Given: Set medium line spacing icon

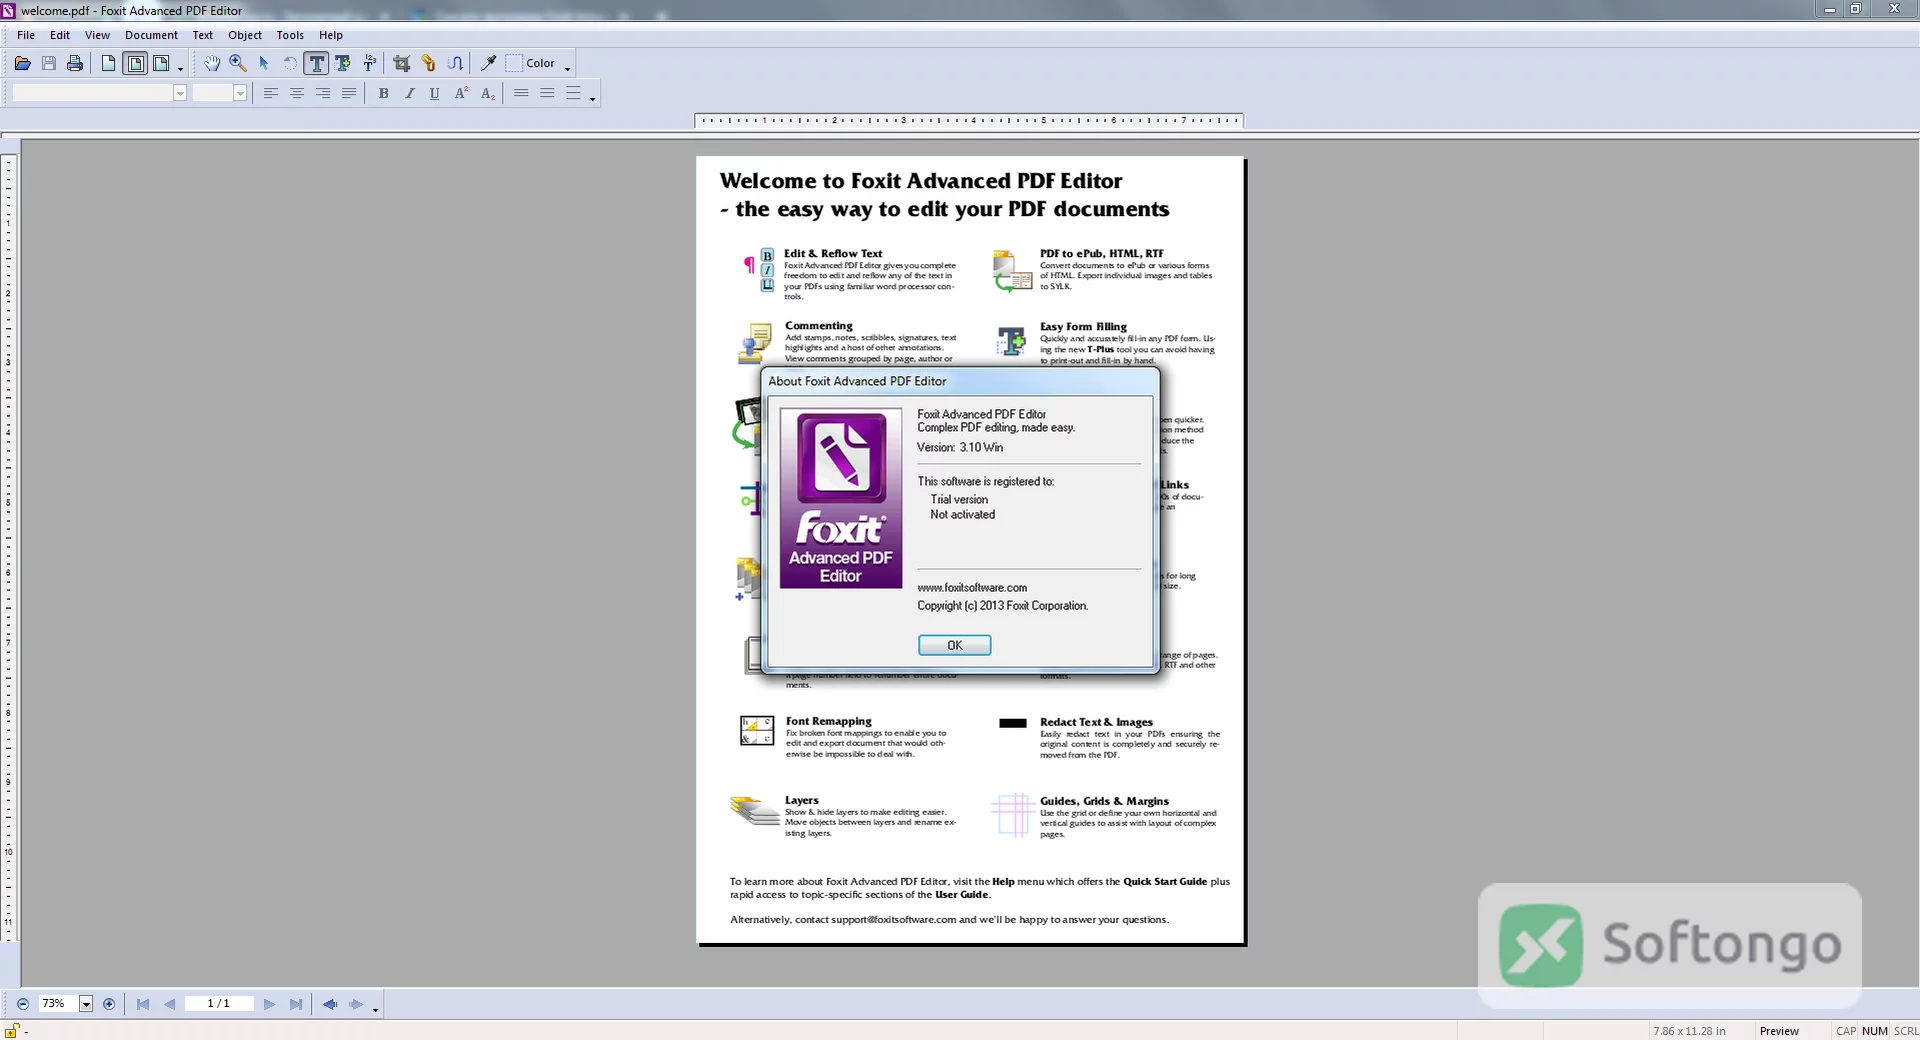Looking at the screenshot, I should click(x=547, y=93).
